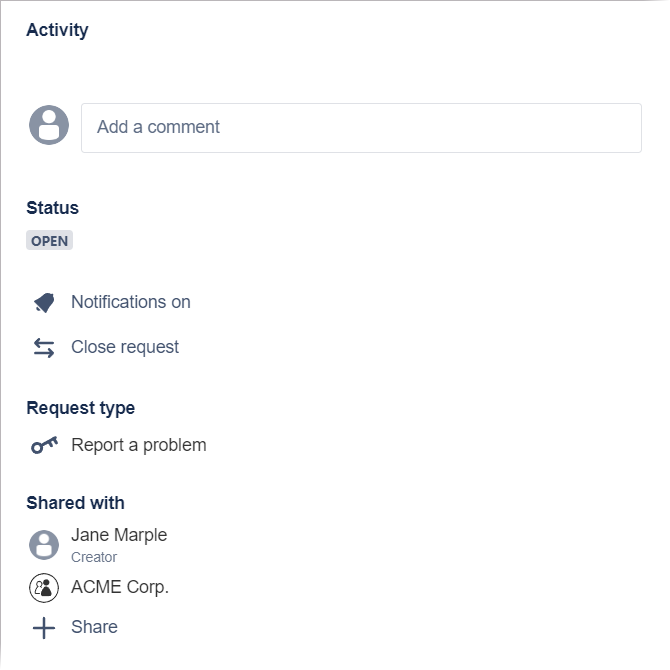Click the commenter avatar beside the comment box

49,126
